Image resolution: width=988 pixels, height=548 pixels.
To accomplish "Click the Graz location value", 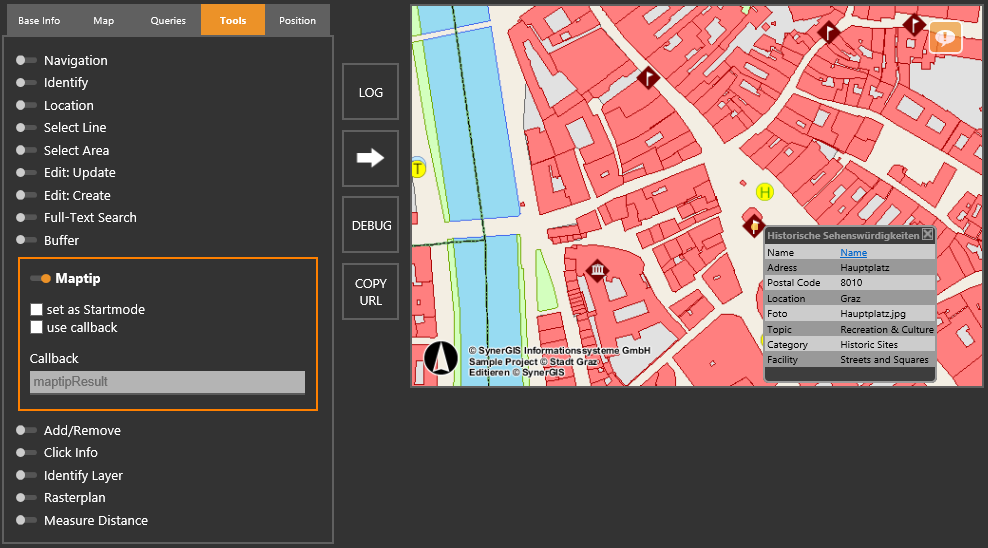I will [850, 299].
